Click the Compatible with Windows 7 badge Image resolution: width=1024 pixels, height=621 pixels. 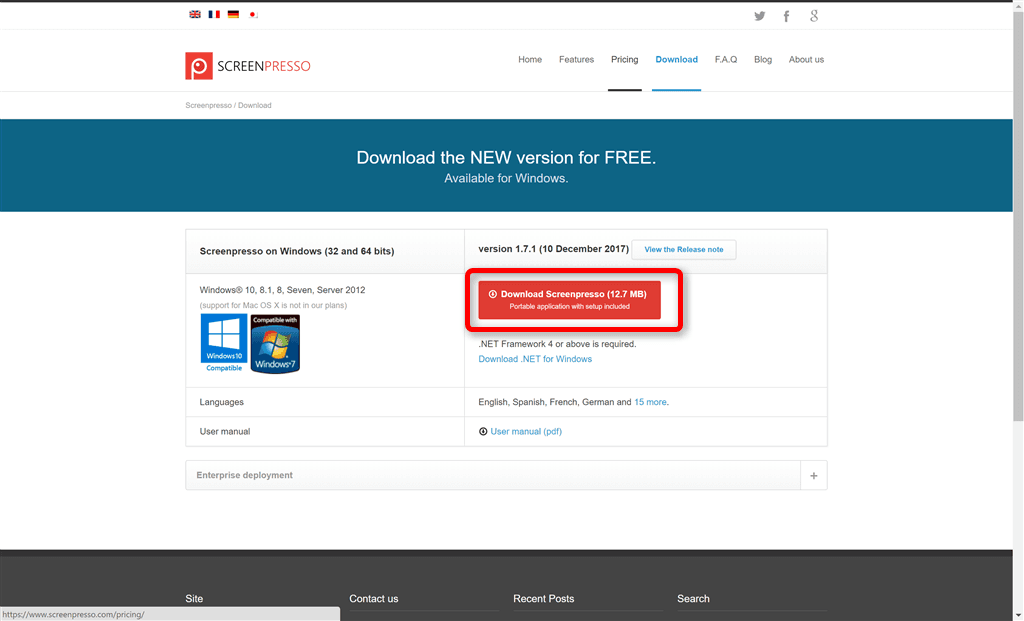pyautogui.click(x=275, y=343)
